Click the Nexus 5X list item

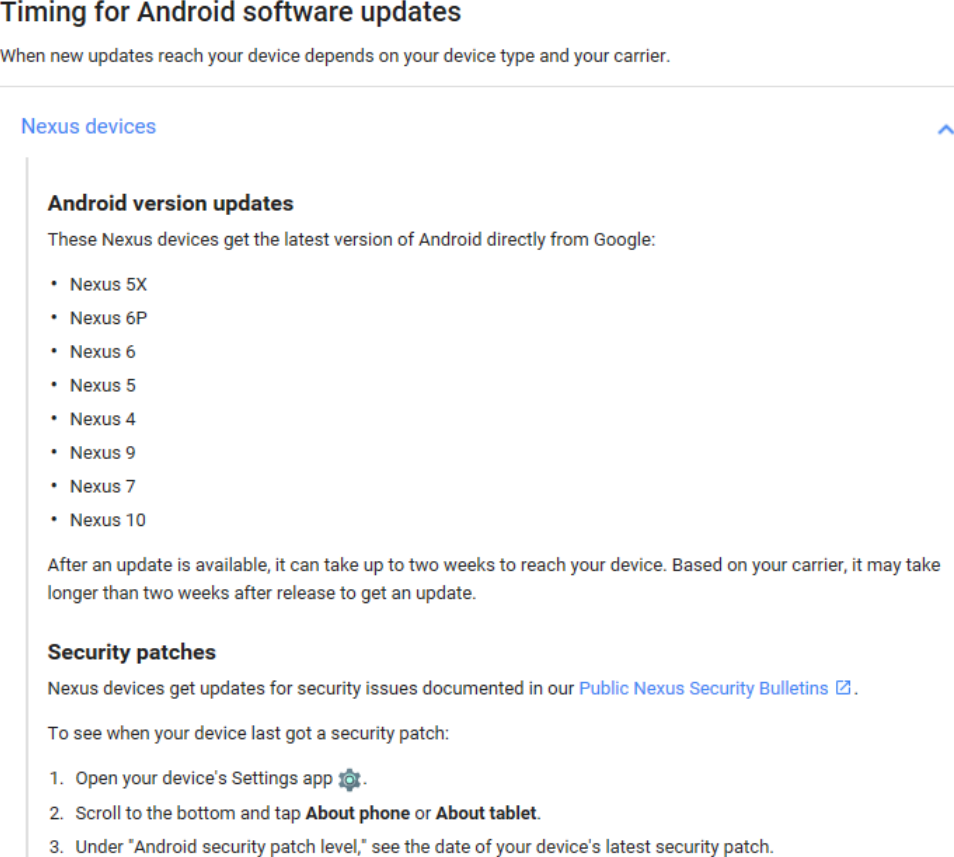click(x=108, y=285)
